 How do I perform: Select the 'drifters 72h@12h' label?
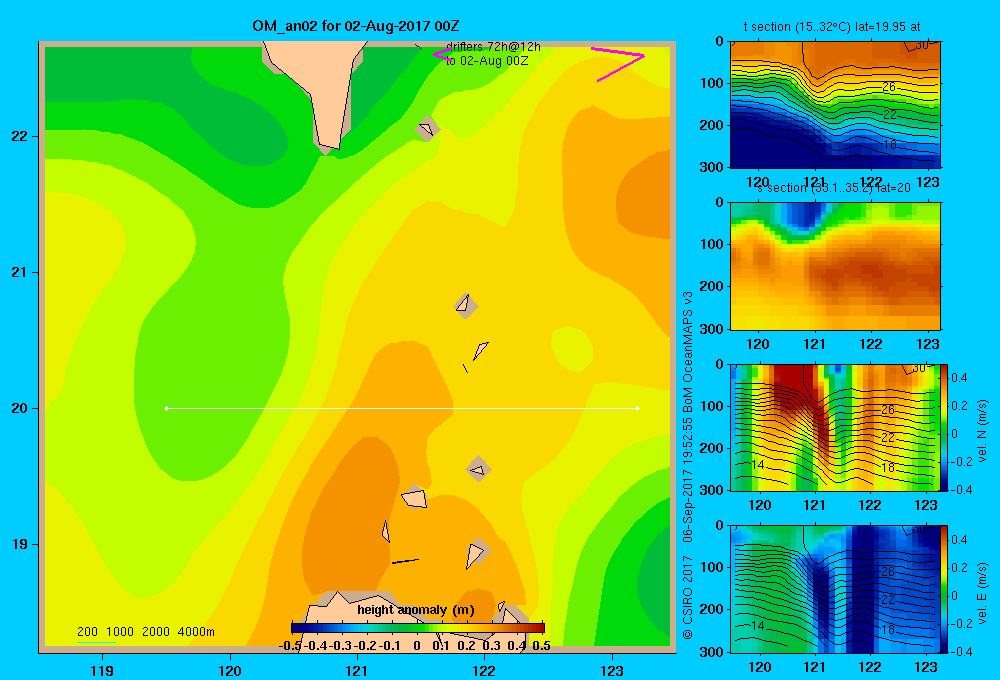(x=493, y=47)
